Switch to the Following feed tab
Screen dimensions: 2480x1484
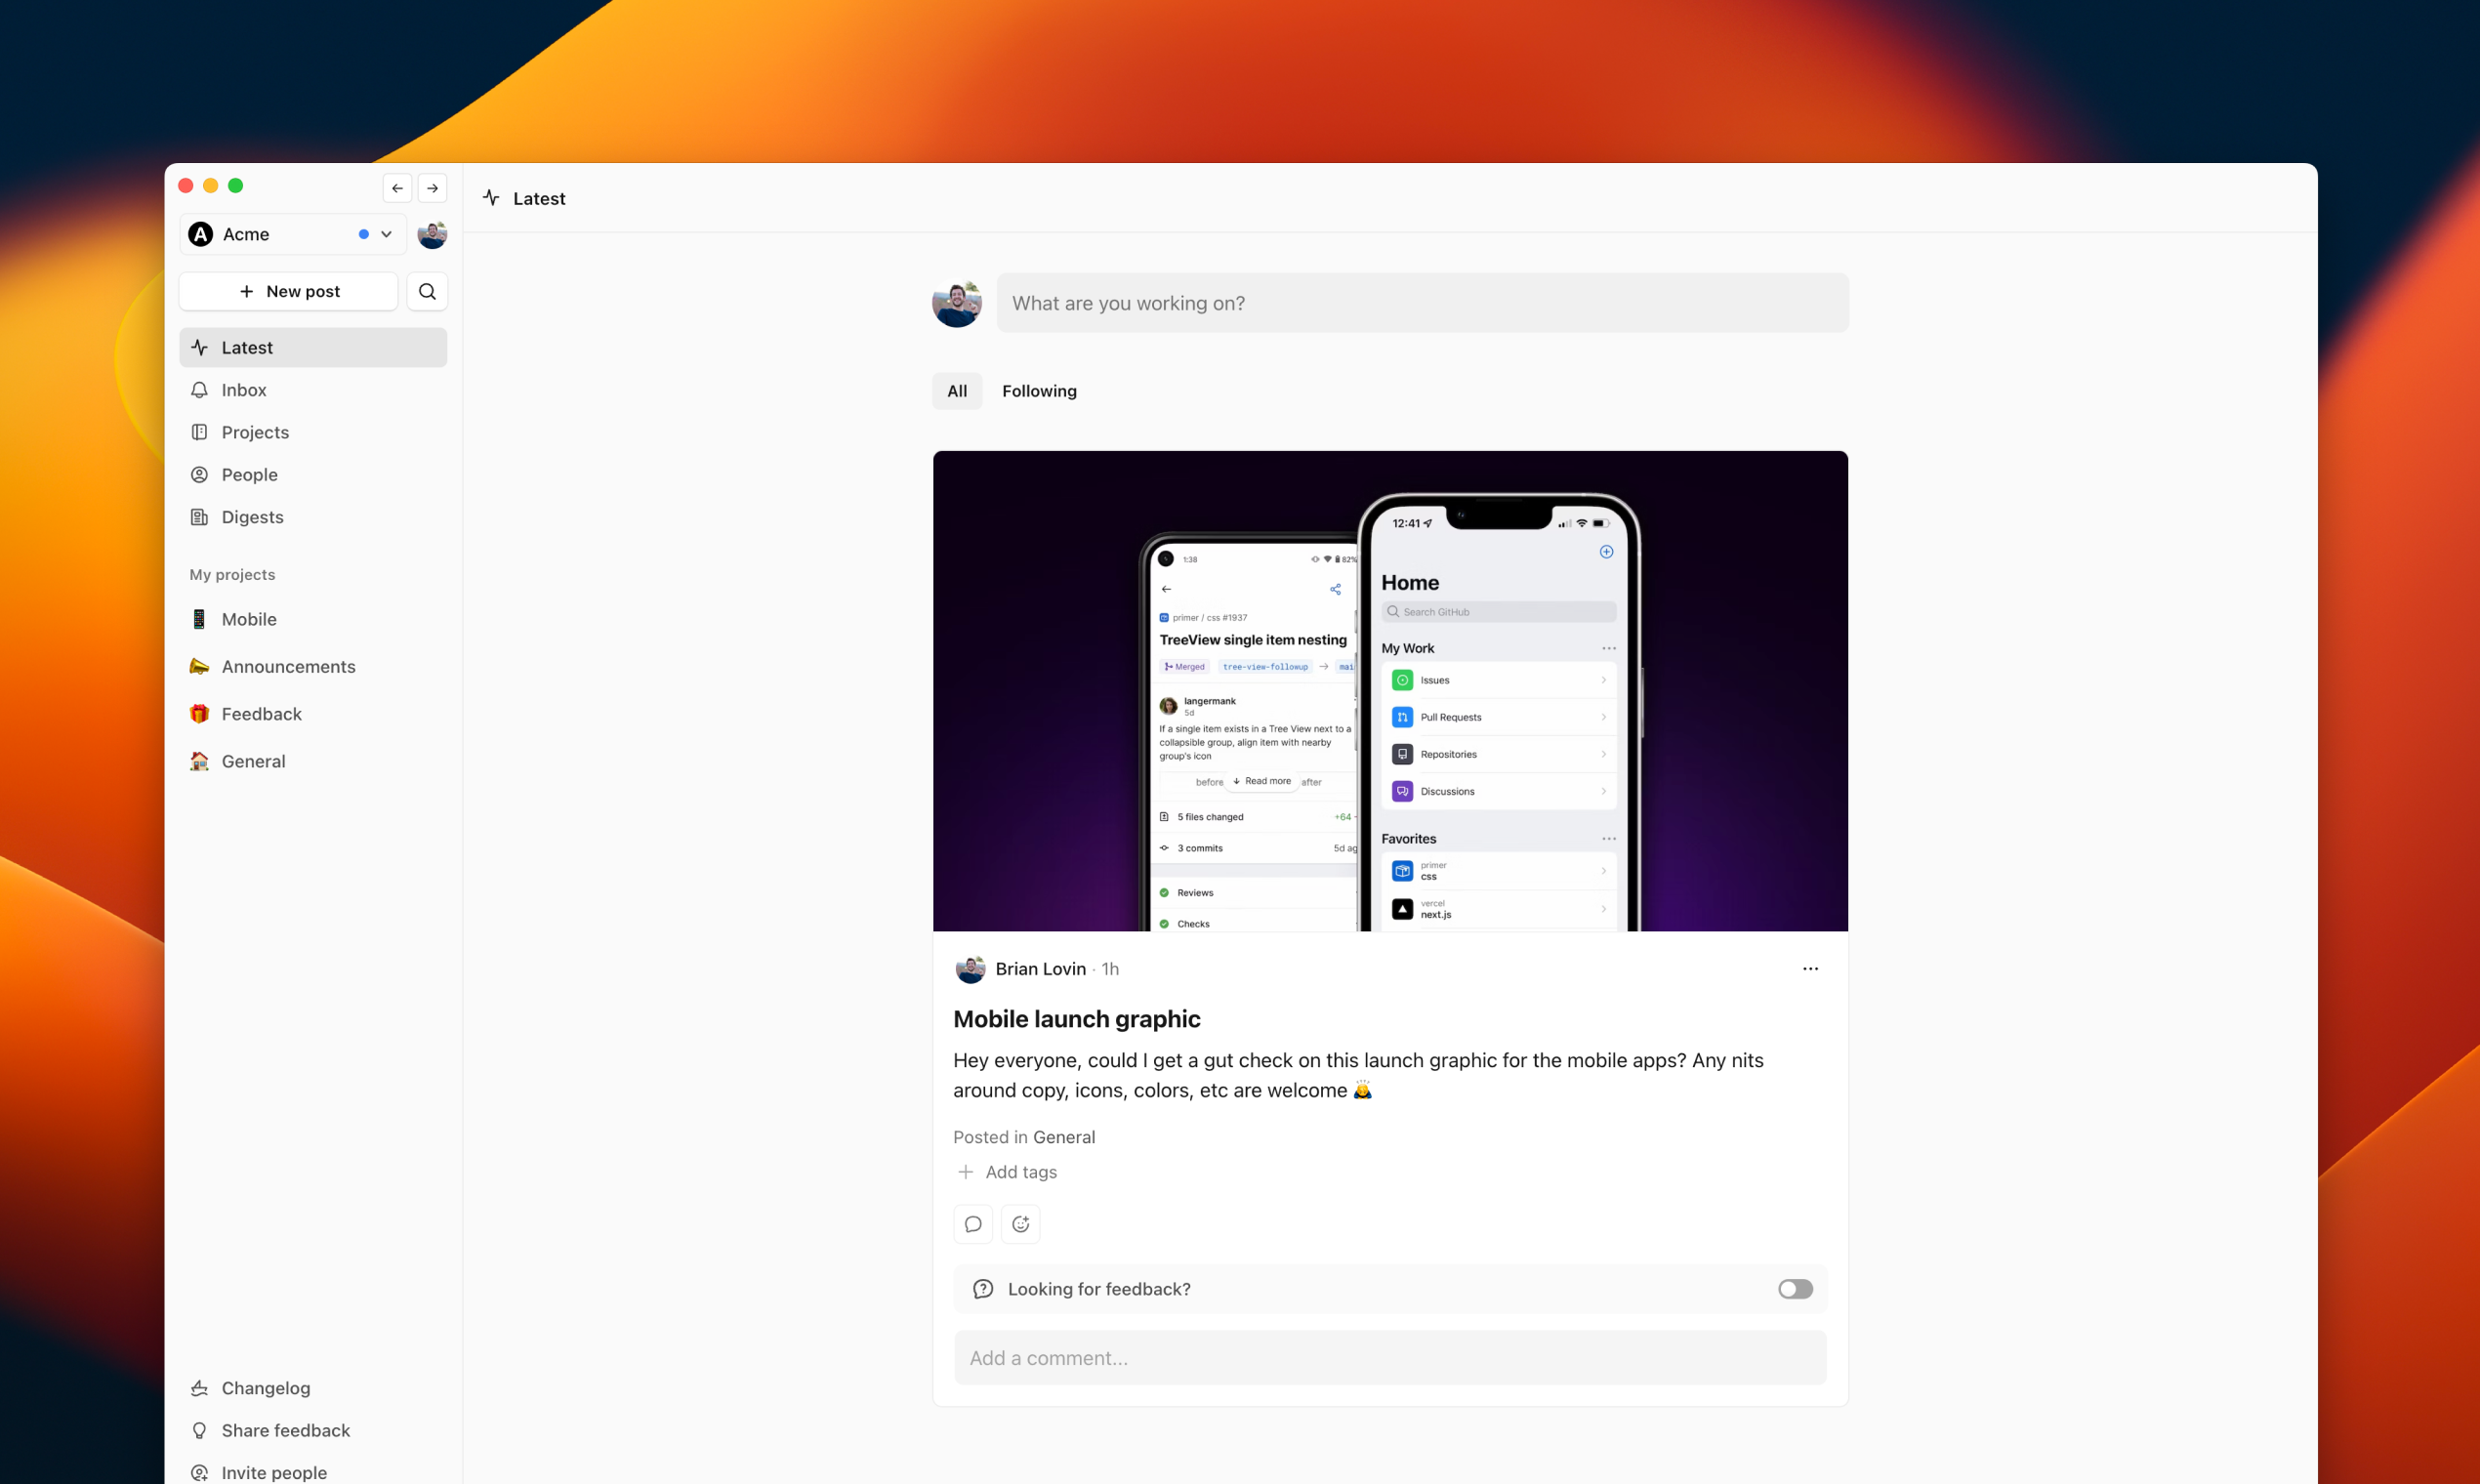tap(1039, 391)
